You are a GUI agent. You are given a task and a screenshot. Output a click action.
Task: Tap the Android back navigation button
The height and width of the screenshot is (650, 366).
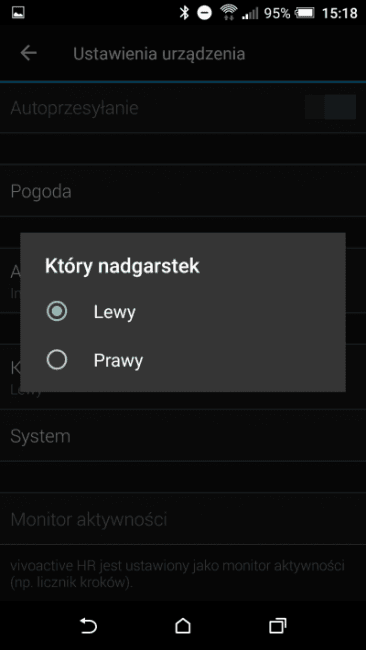pos(88,626)
